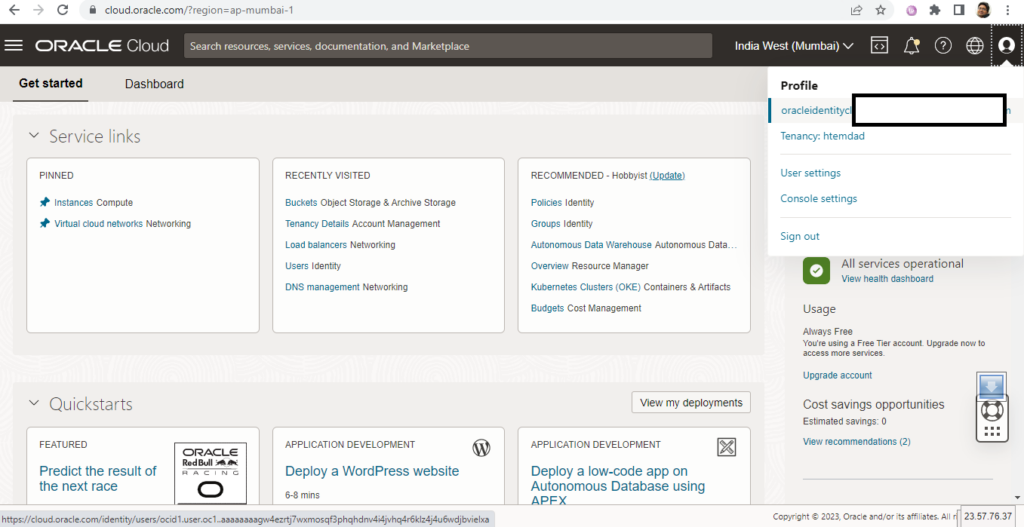The image size is (1024, 527).
Task: Open Tenancy: htemdad in profile menu
Action: tap(823, 136)
